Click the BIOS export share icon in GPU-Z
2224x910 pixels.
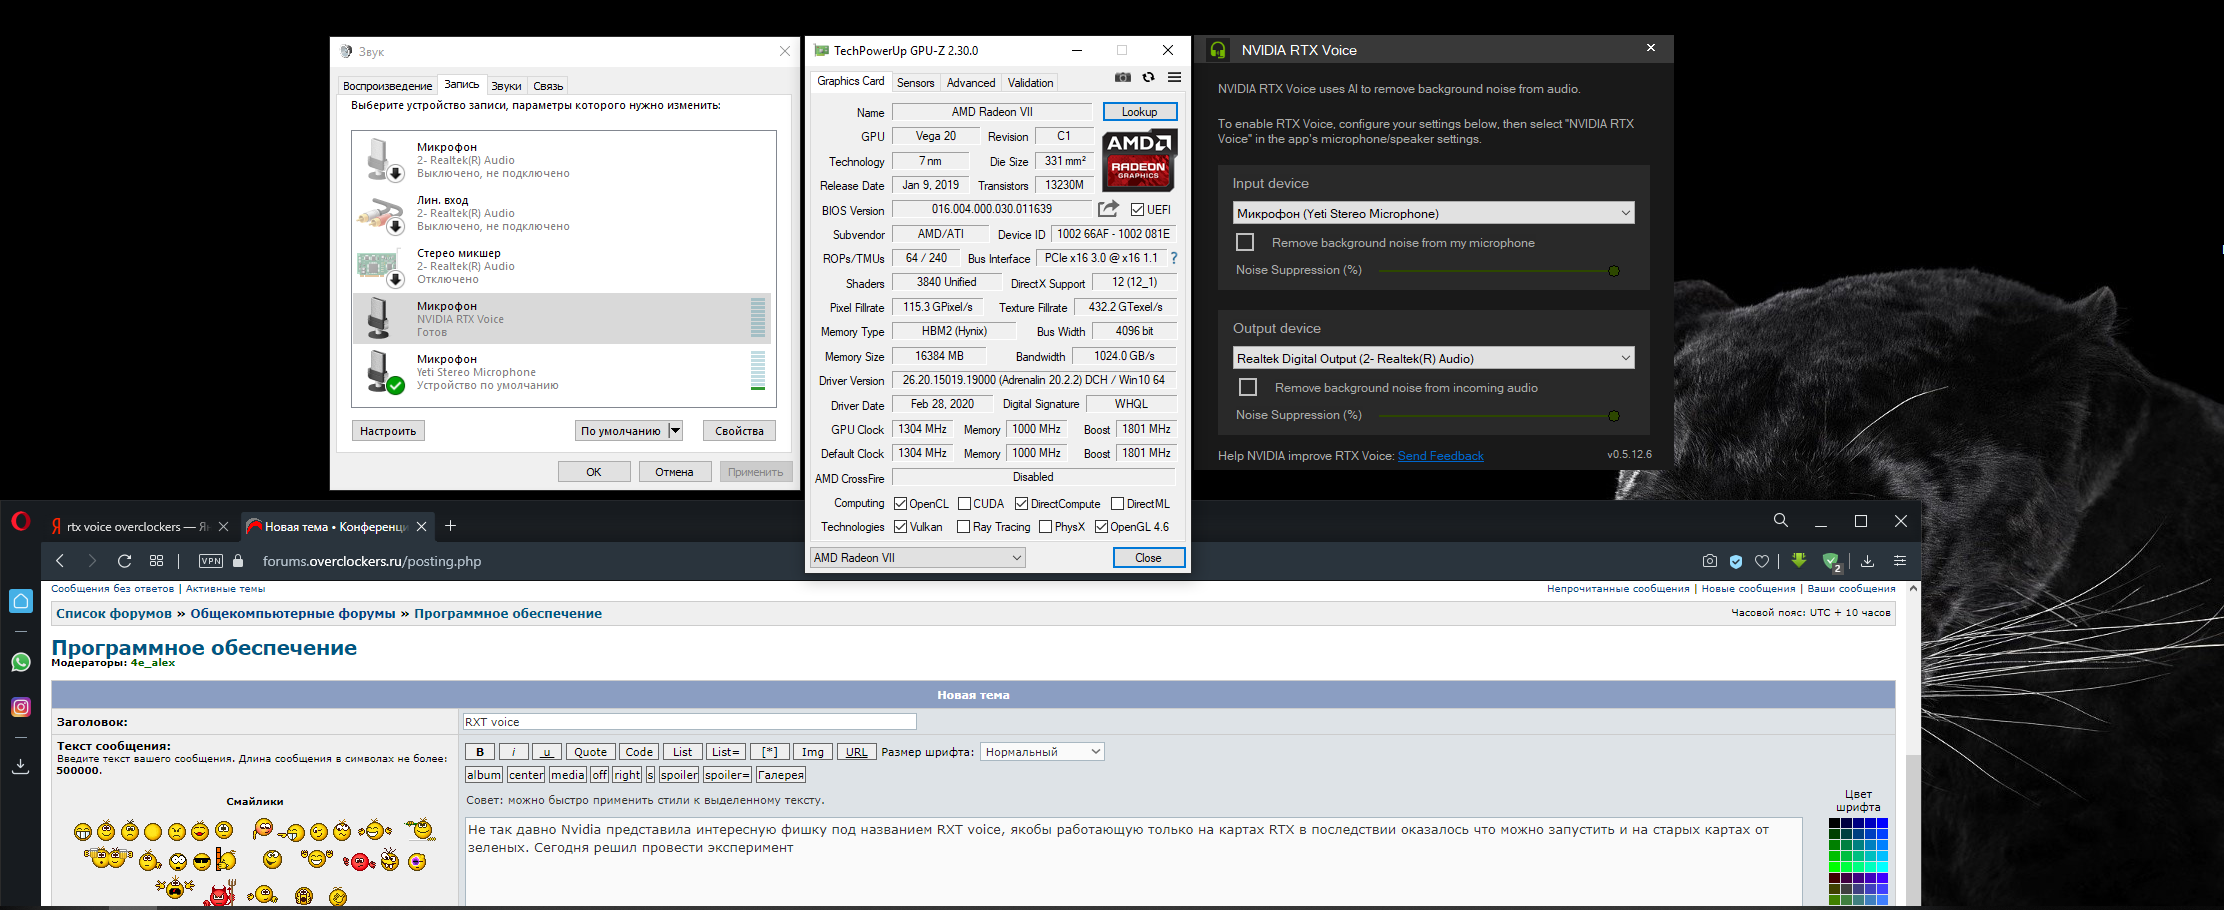pyautogui.click(x=1108, y=209)
